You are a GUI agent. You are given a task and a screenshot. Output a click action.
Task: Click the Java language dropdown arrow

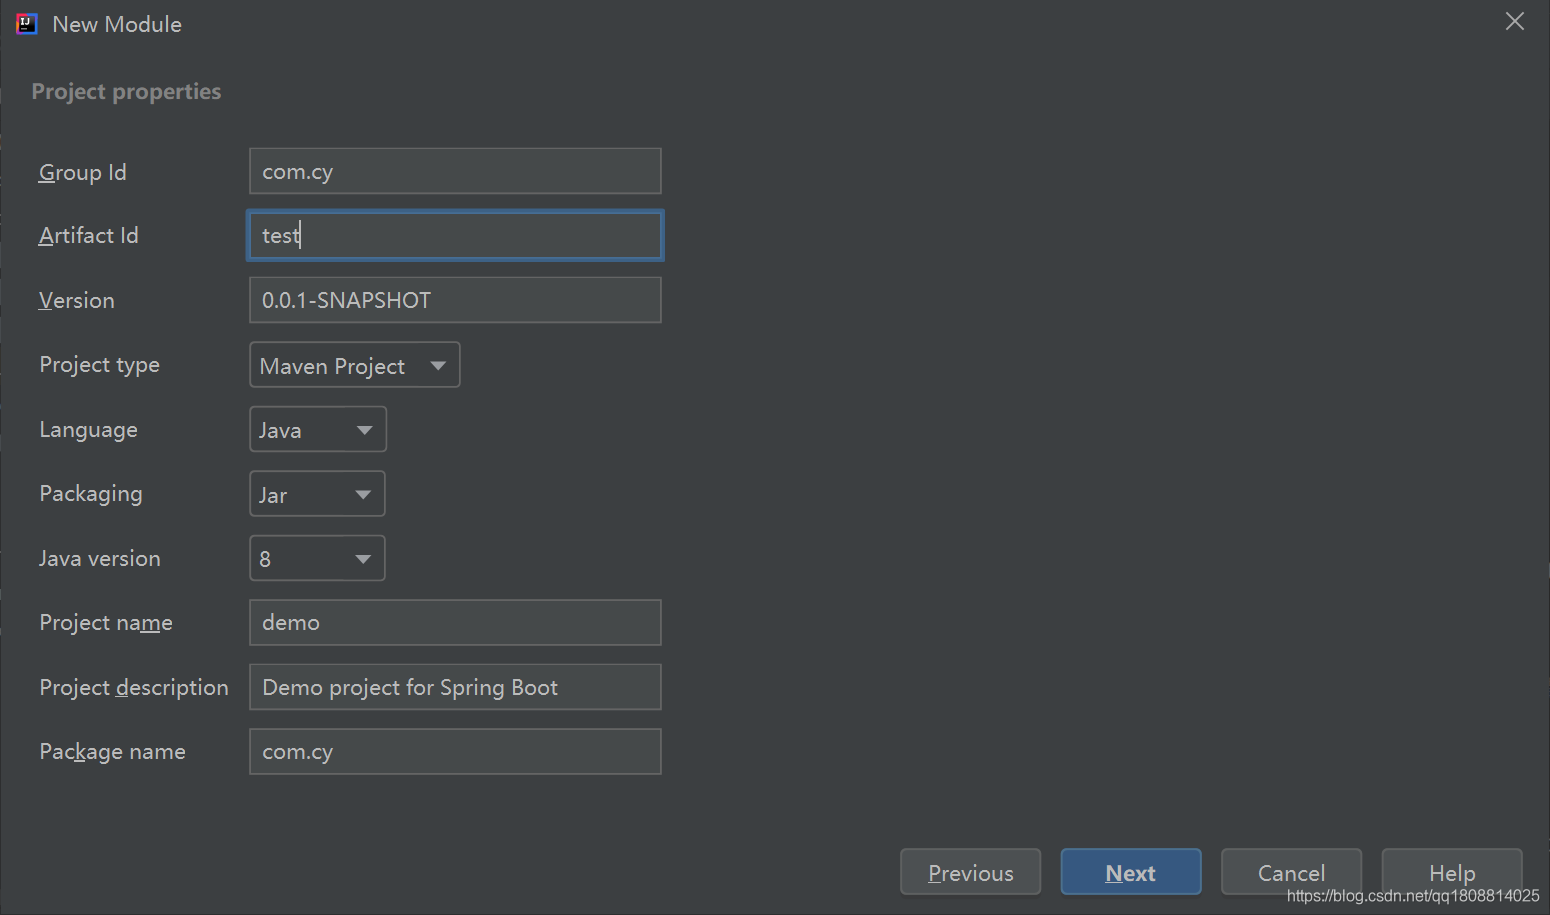(364, 430)
